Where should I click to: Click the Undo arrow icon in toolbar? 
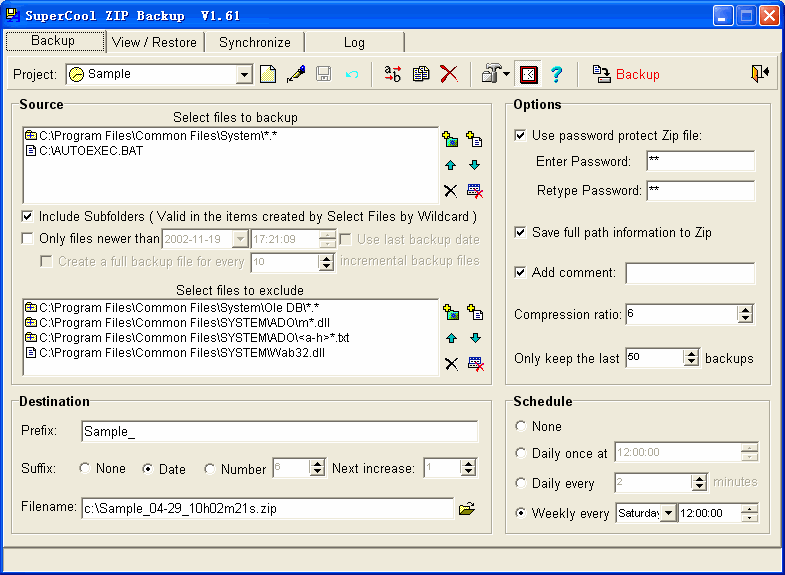click(352, 75)
